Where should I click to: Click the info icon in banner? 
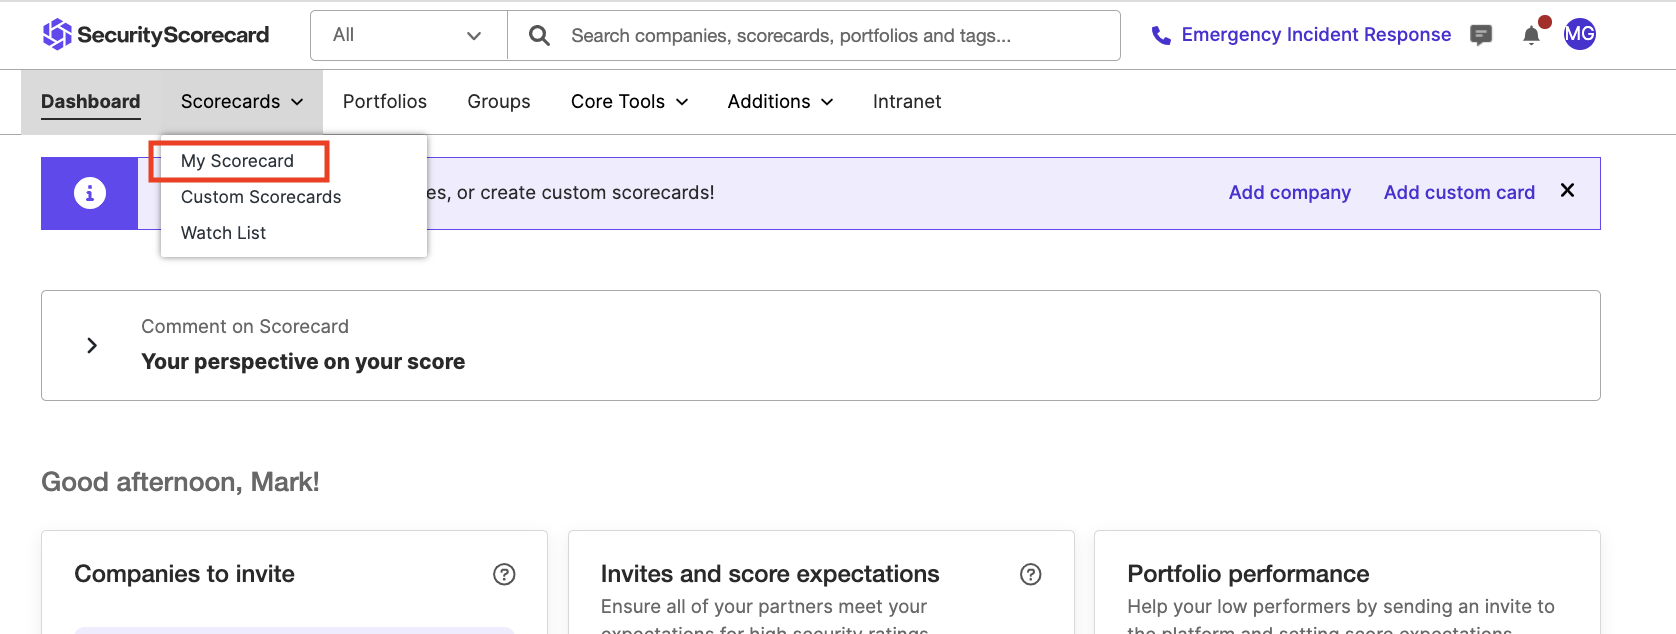[x=90, y=193]
